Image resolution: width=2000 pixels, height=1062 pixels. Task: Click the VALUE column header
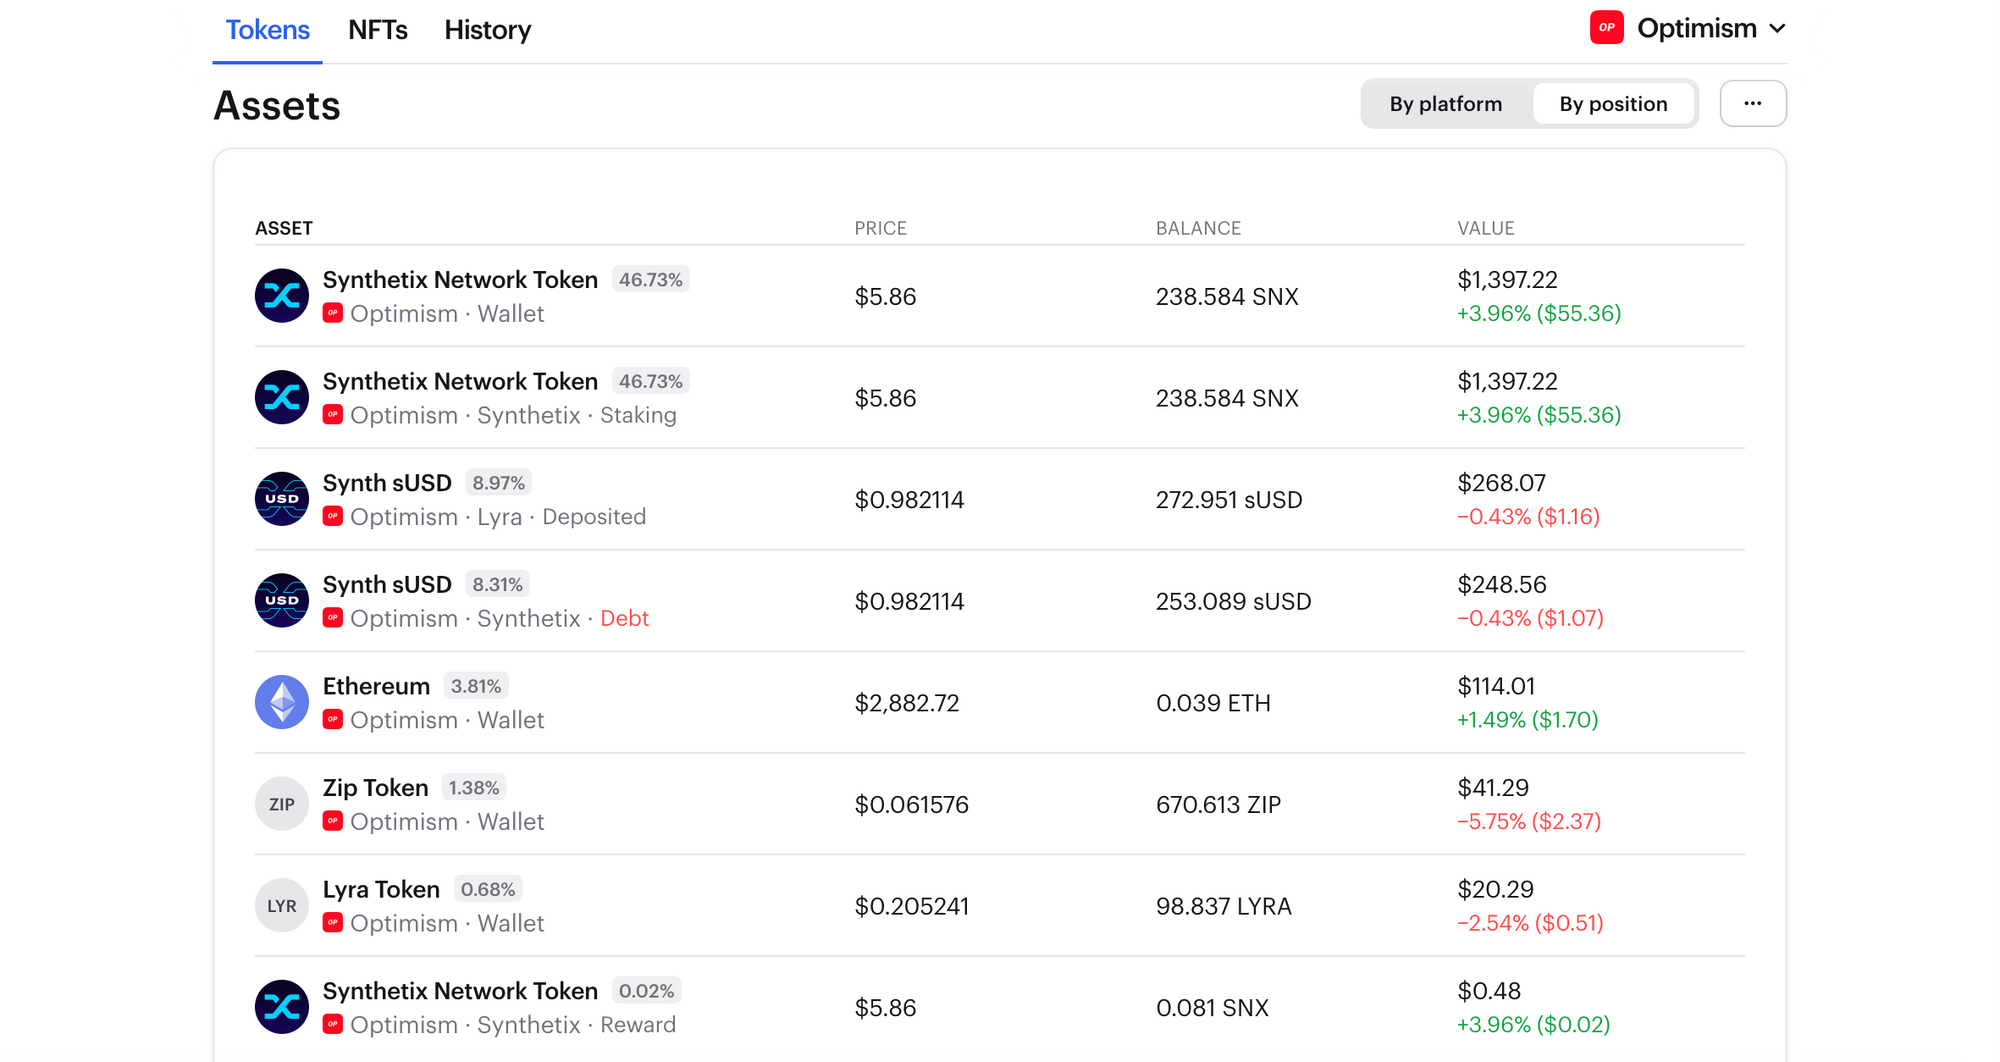click(1485, 228)
